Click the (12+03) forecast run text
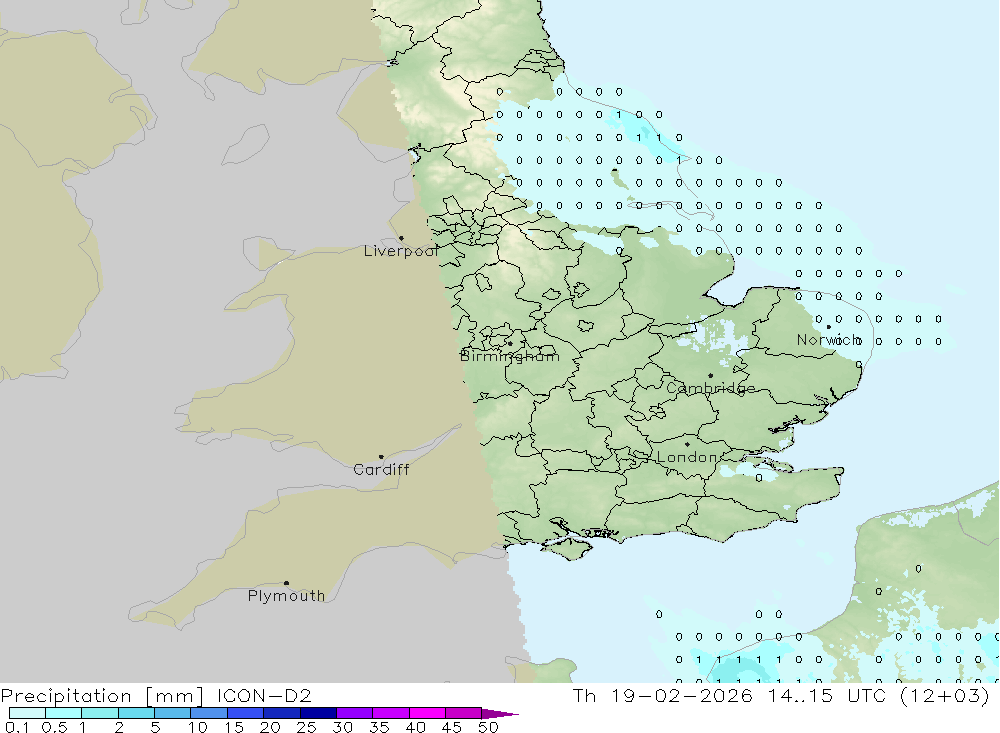The image size is (1000, 733). click(945, 696)
